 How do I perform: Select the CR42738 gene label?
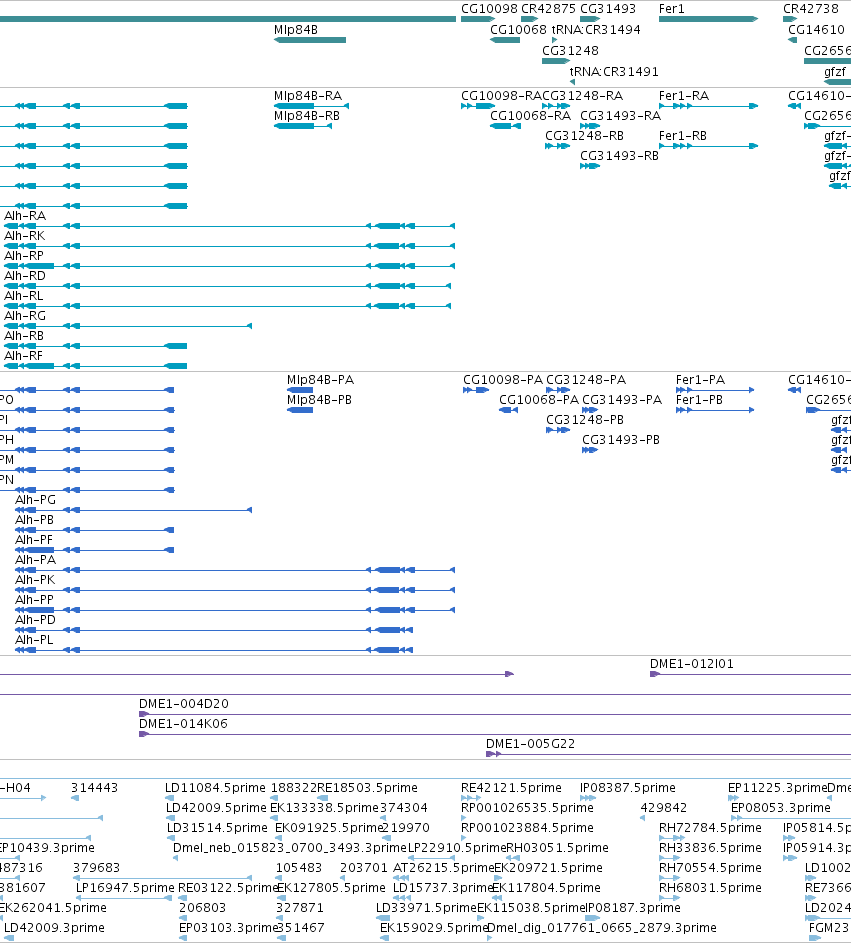[810, 9]
